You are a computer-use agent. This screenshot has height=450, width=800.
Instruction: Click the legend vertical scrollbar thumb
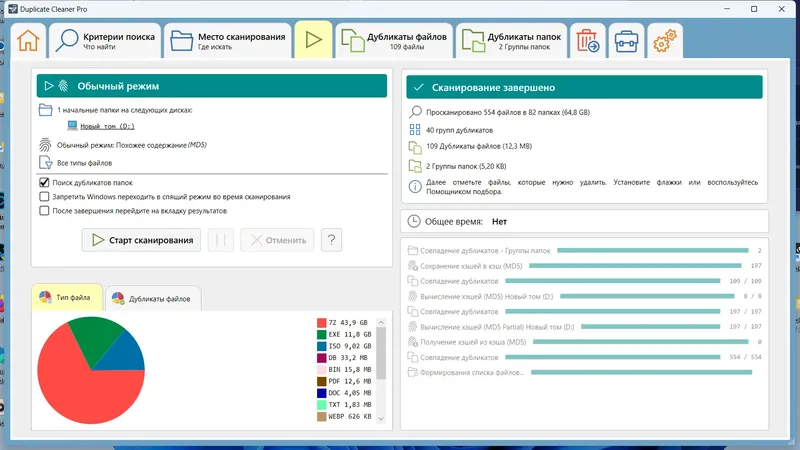pyautogui.click(x=381, y=353)
